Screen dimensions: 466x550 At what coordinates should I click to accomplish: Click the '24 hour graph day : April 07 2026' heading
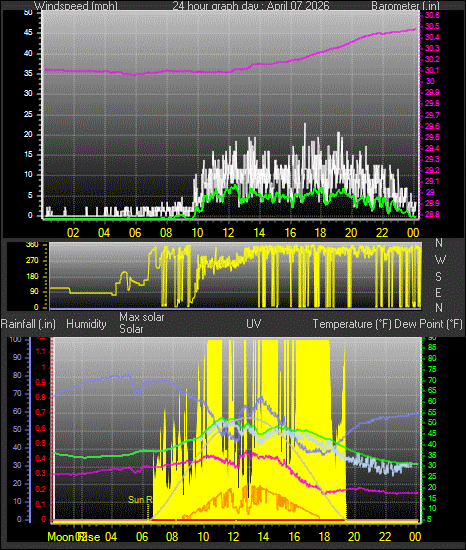point(251,6)
